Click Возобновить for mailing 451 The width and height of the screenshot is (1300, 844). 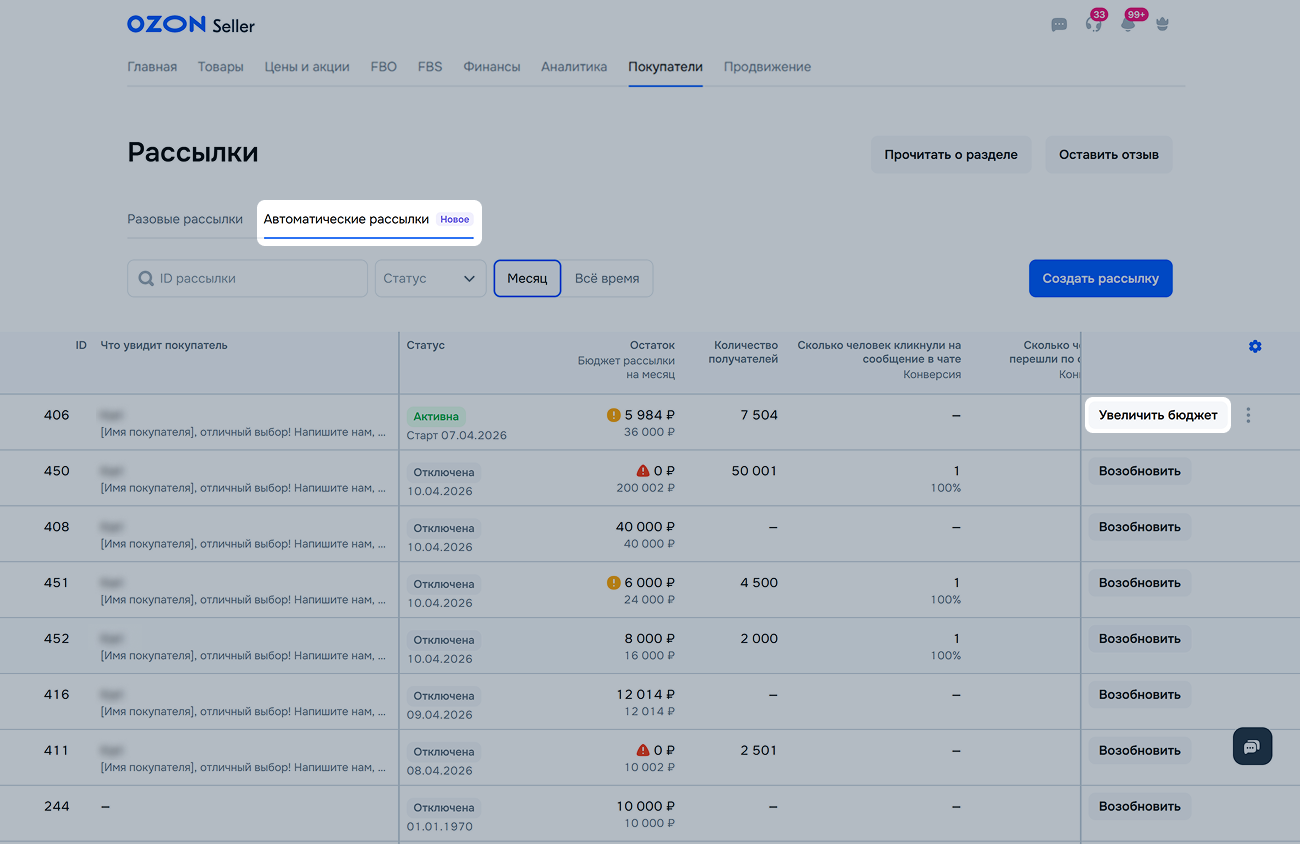pyautogui.click(x=1139, y=583)
